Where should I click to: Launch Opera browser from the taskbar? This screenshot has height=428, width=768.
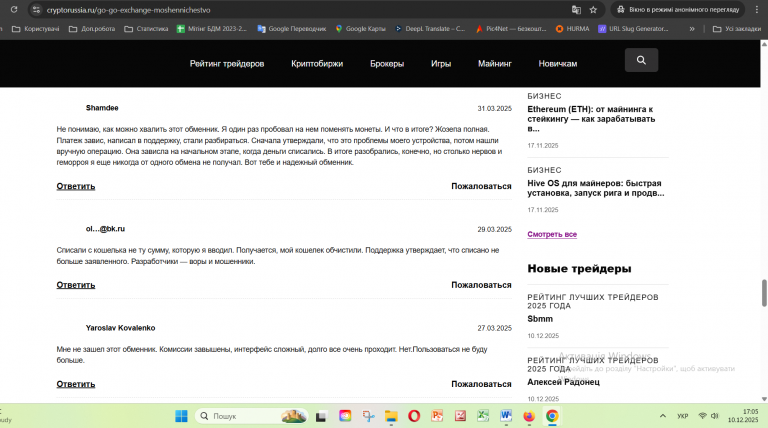pyautogui.click(x=414, y=416)
